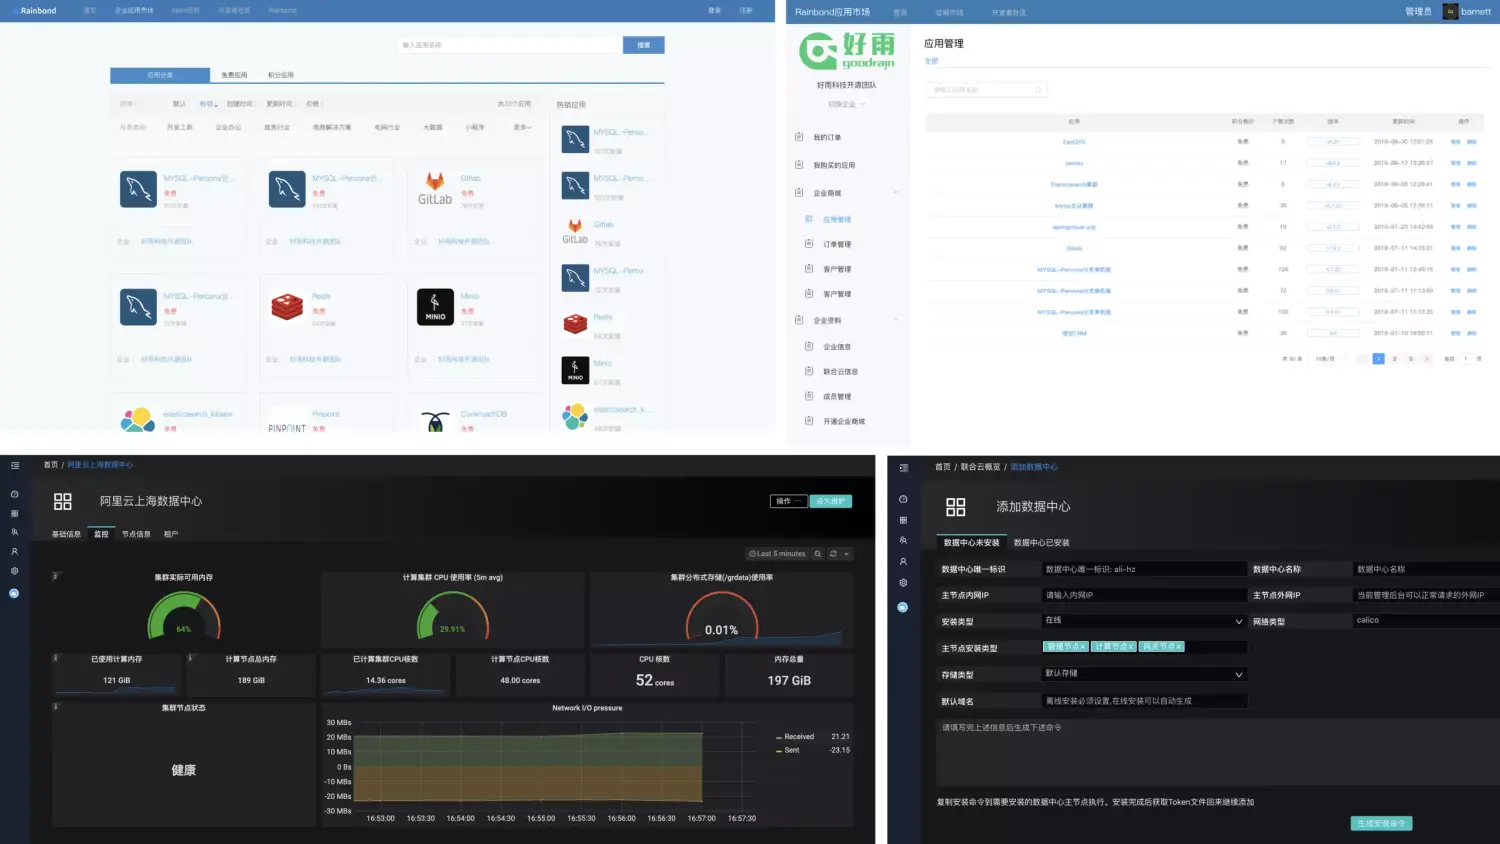The image size is (1500, 844).
Task: Click the GitLab icon in the 热销应用 list
Action: (575, 232)
